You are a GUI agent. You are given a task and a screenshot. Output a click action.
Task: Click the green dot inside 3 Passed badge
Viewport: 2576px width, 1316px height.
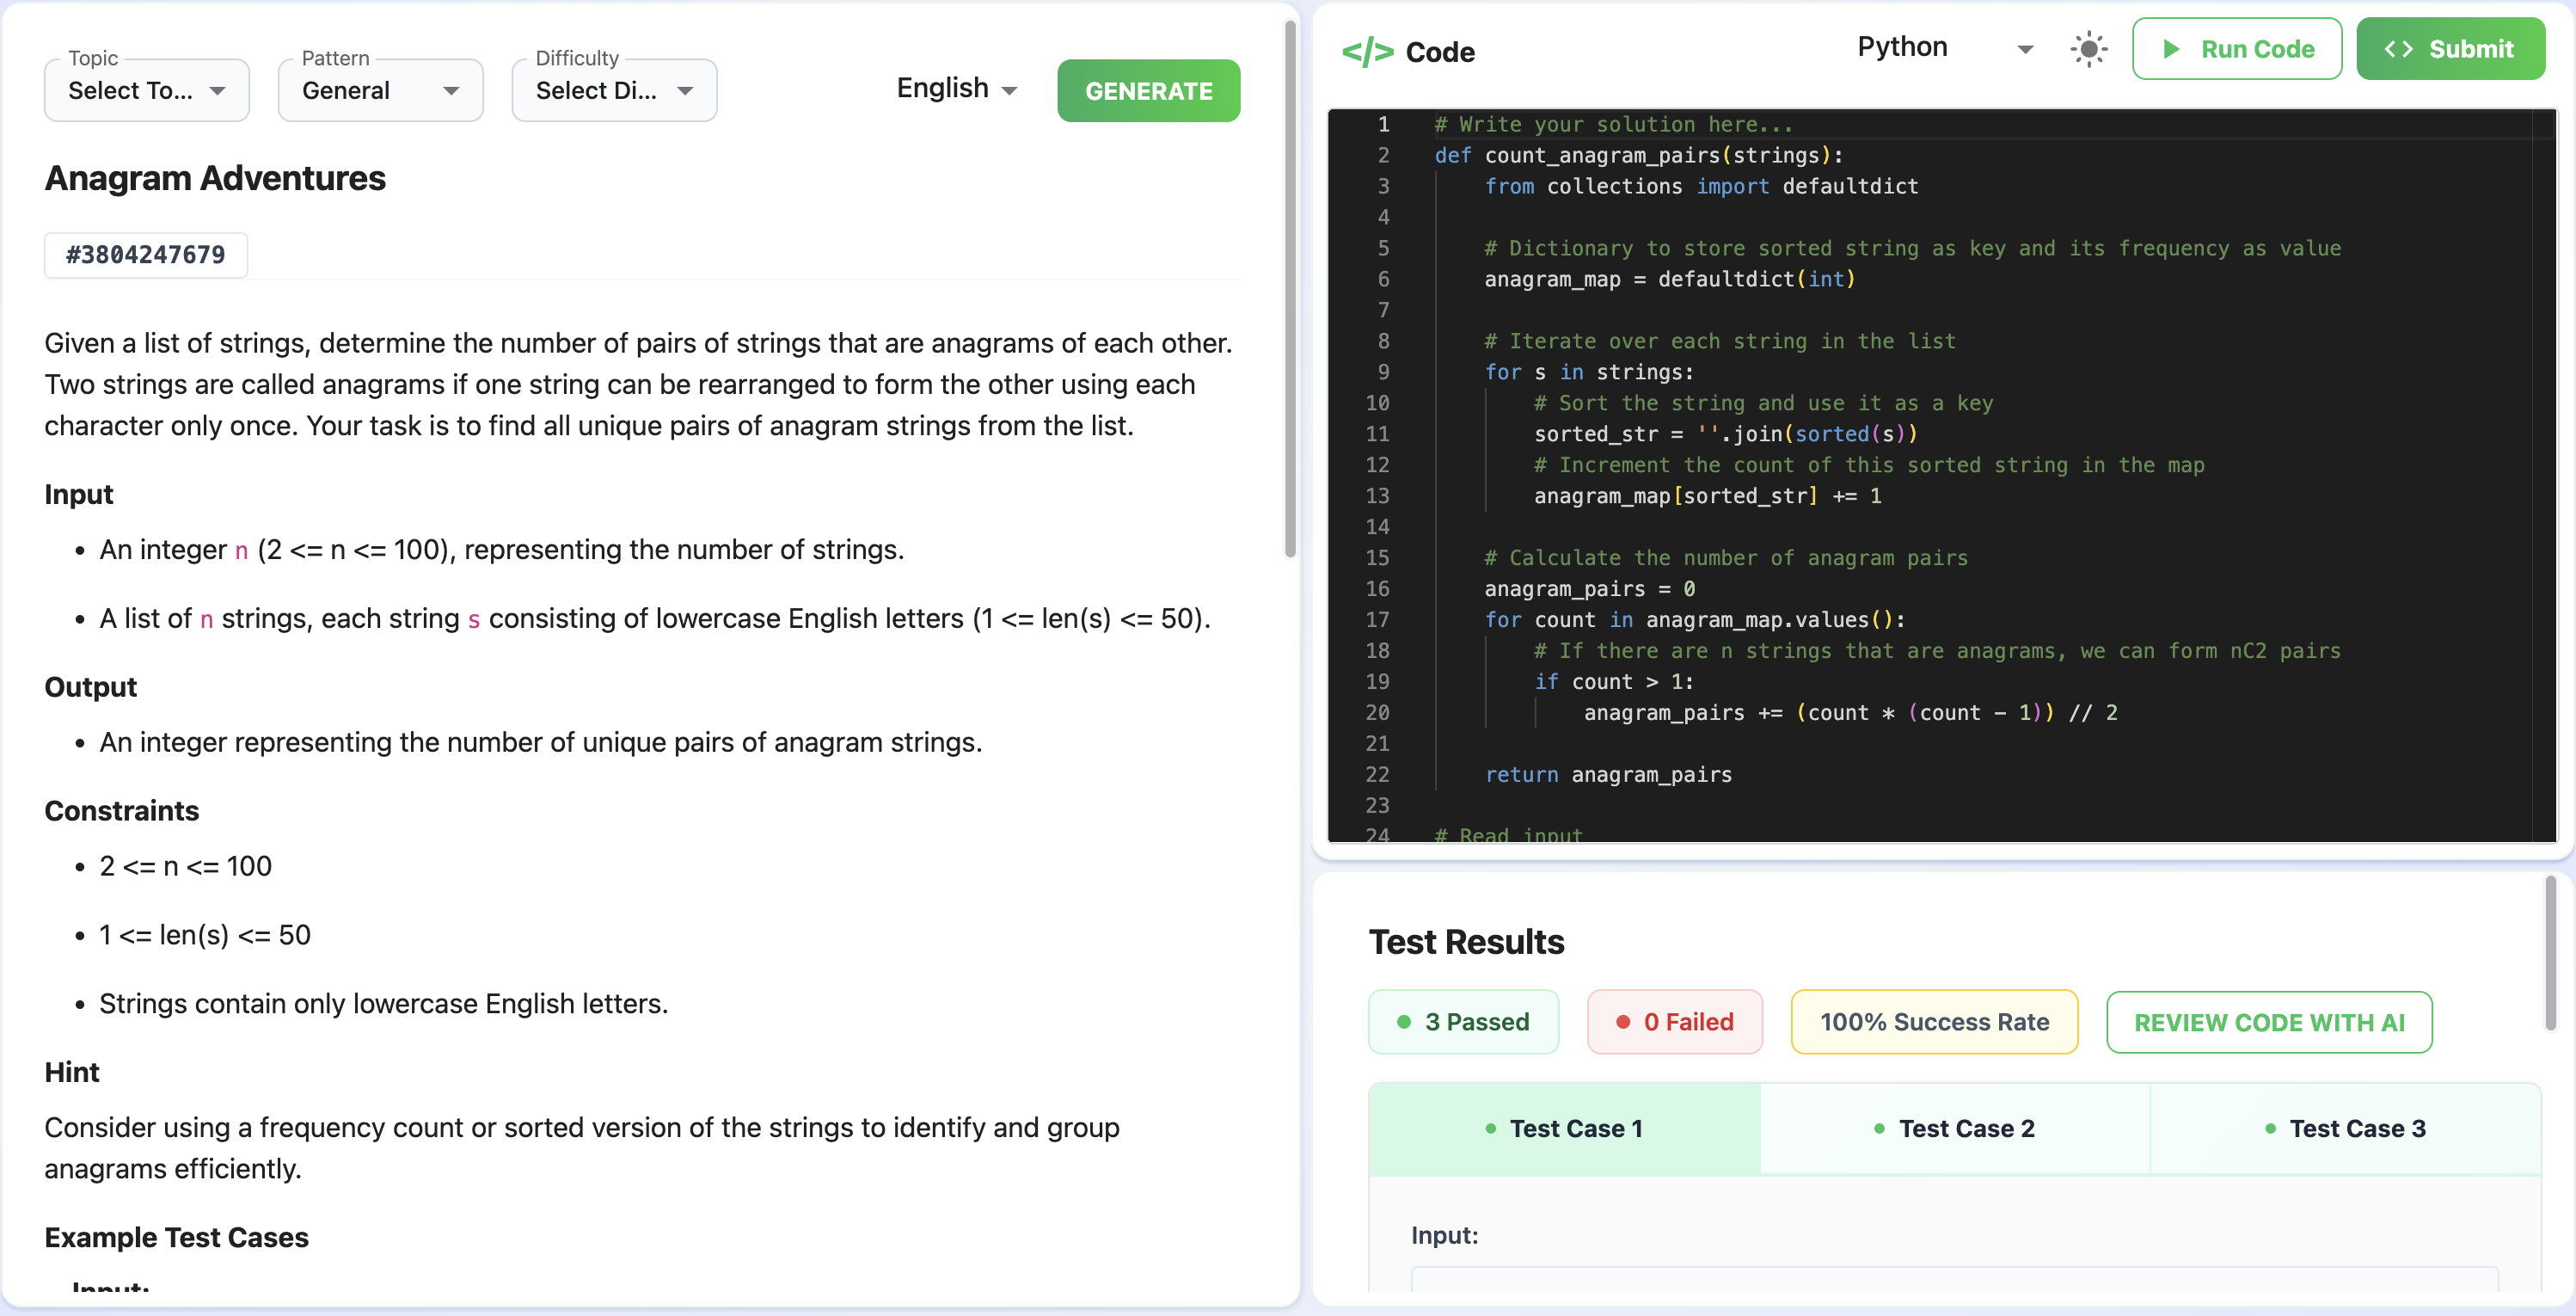pos(1403,1021)
